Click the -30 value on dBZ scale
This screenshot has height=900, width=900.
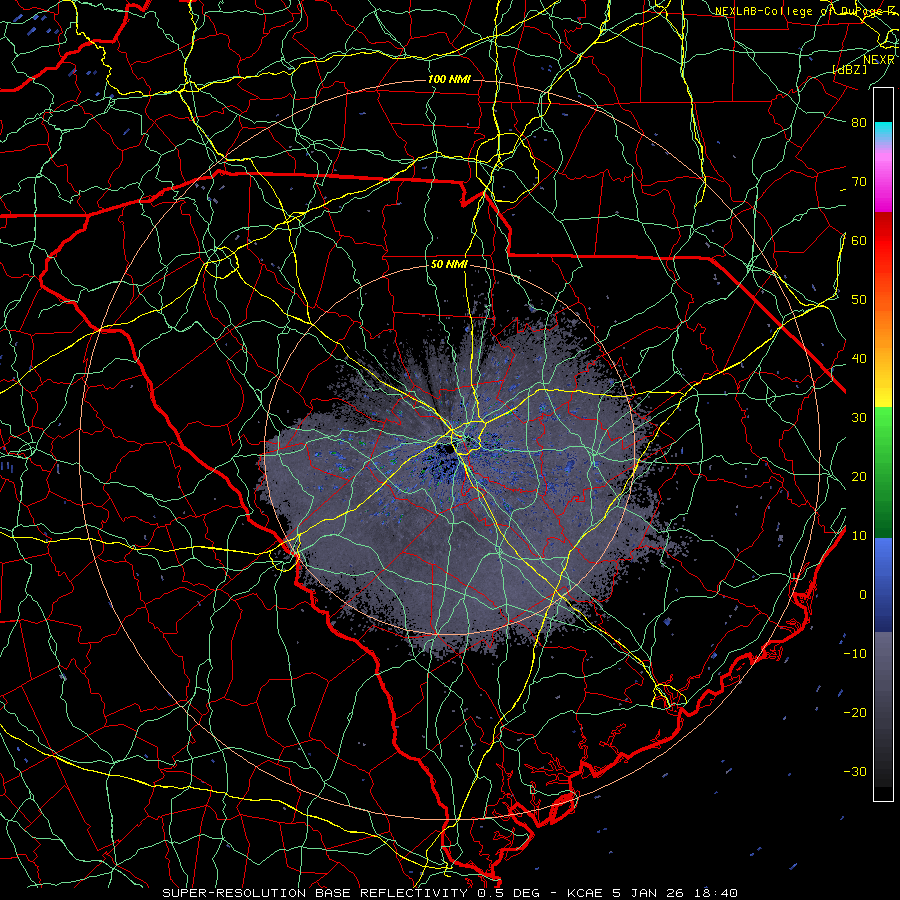(x=855, y=772)
